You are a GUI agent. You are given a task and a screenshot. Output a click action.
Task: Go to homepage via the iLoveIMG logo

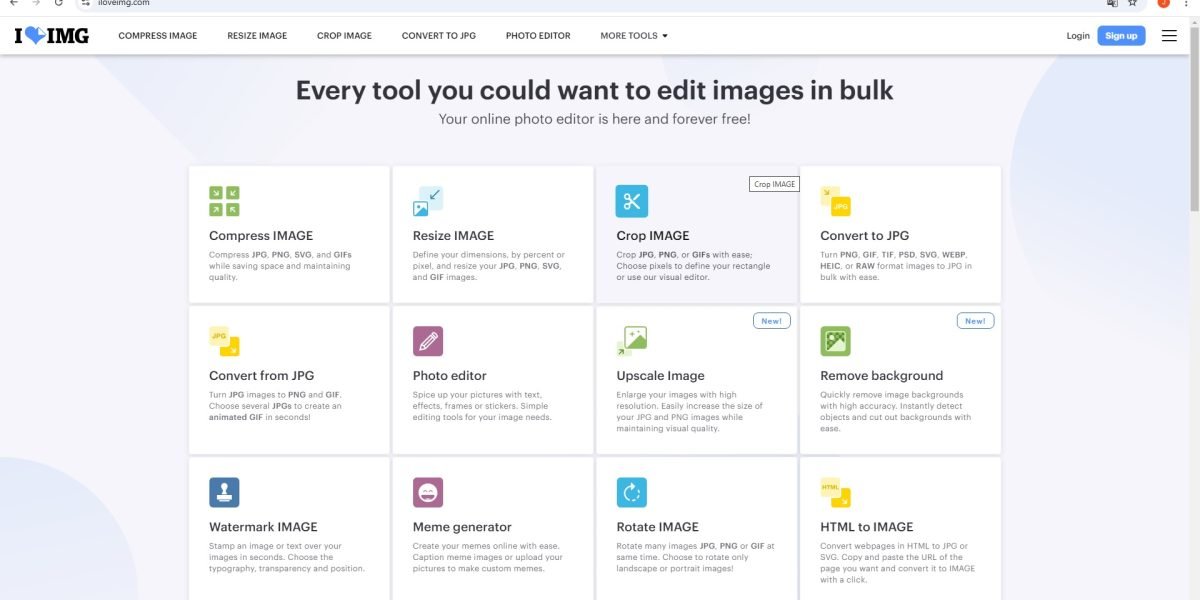coord(52,36)
